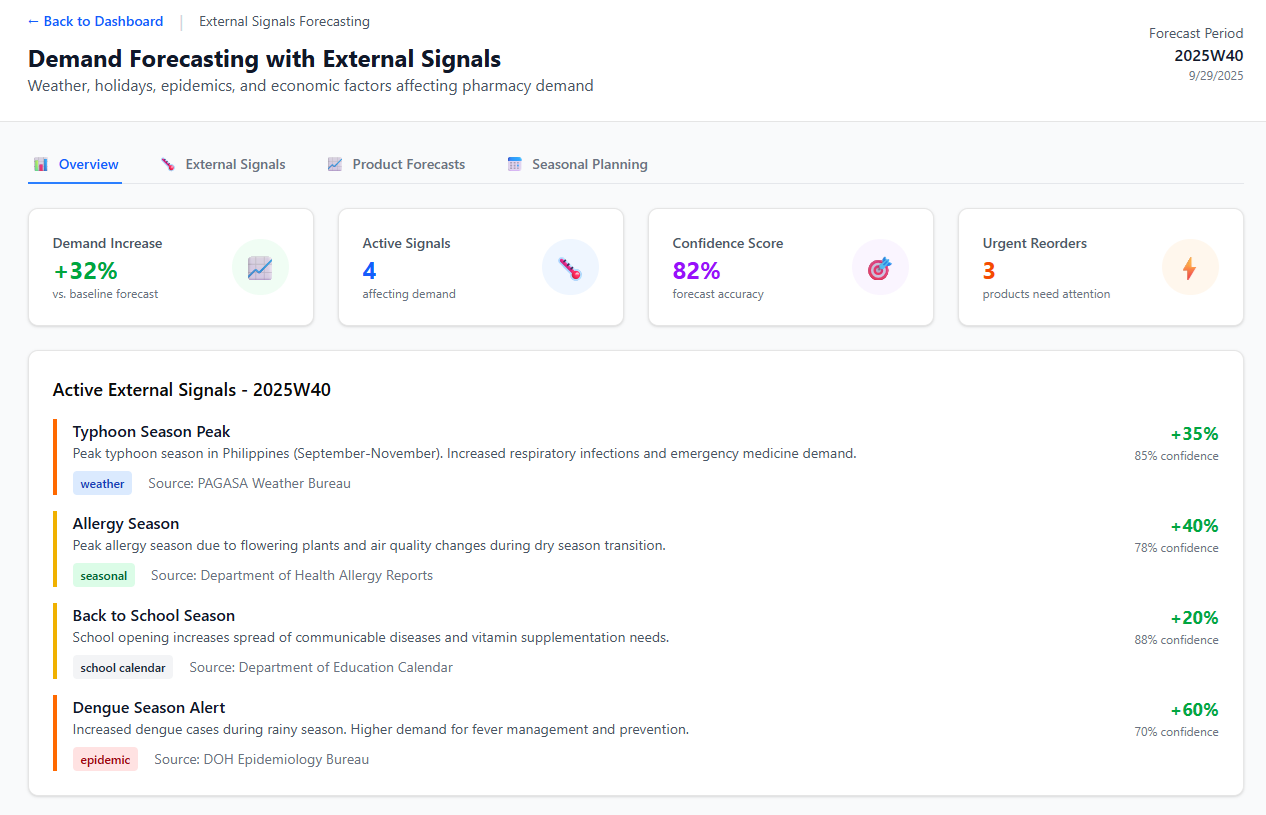Click the epidemic tag under Dengue Season Alert
The height and width of the screenshot is (815, 1266).
[105, 759]
